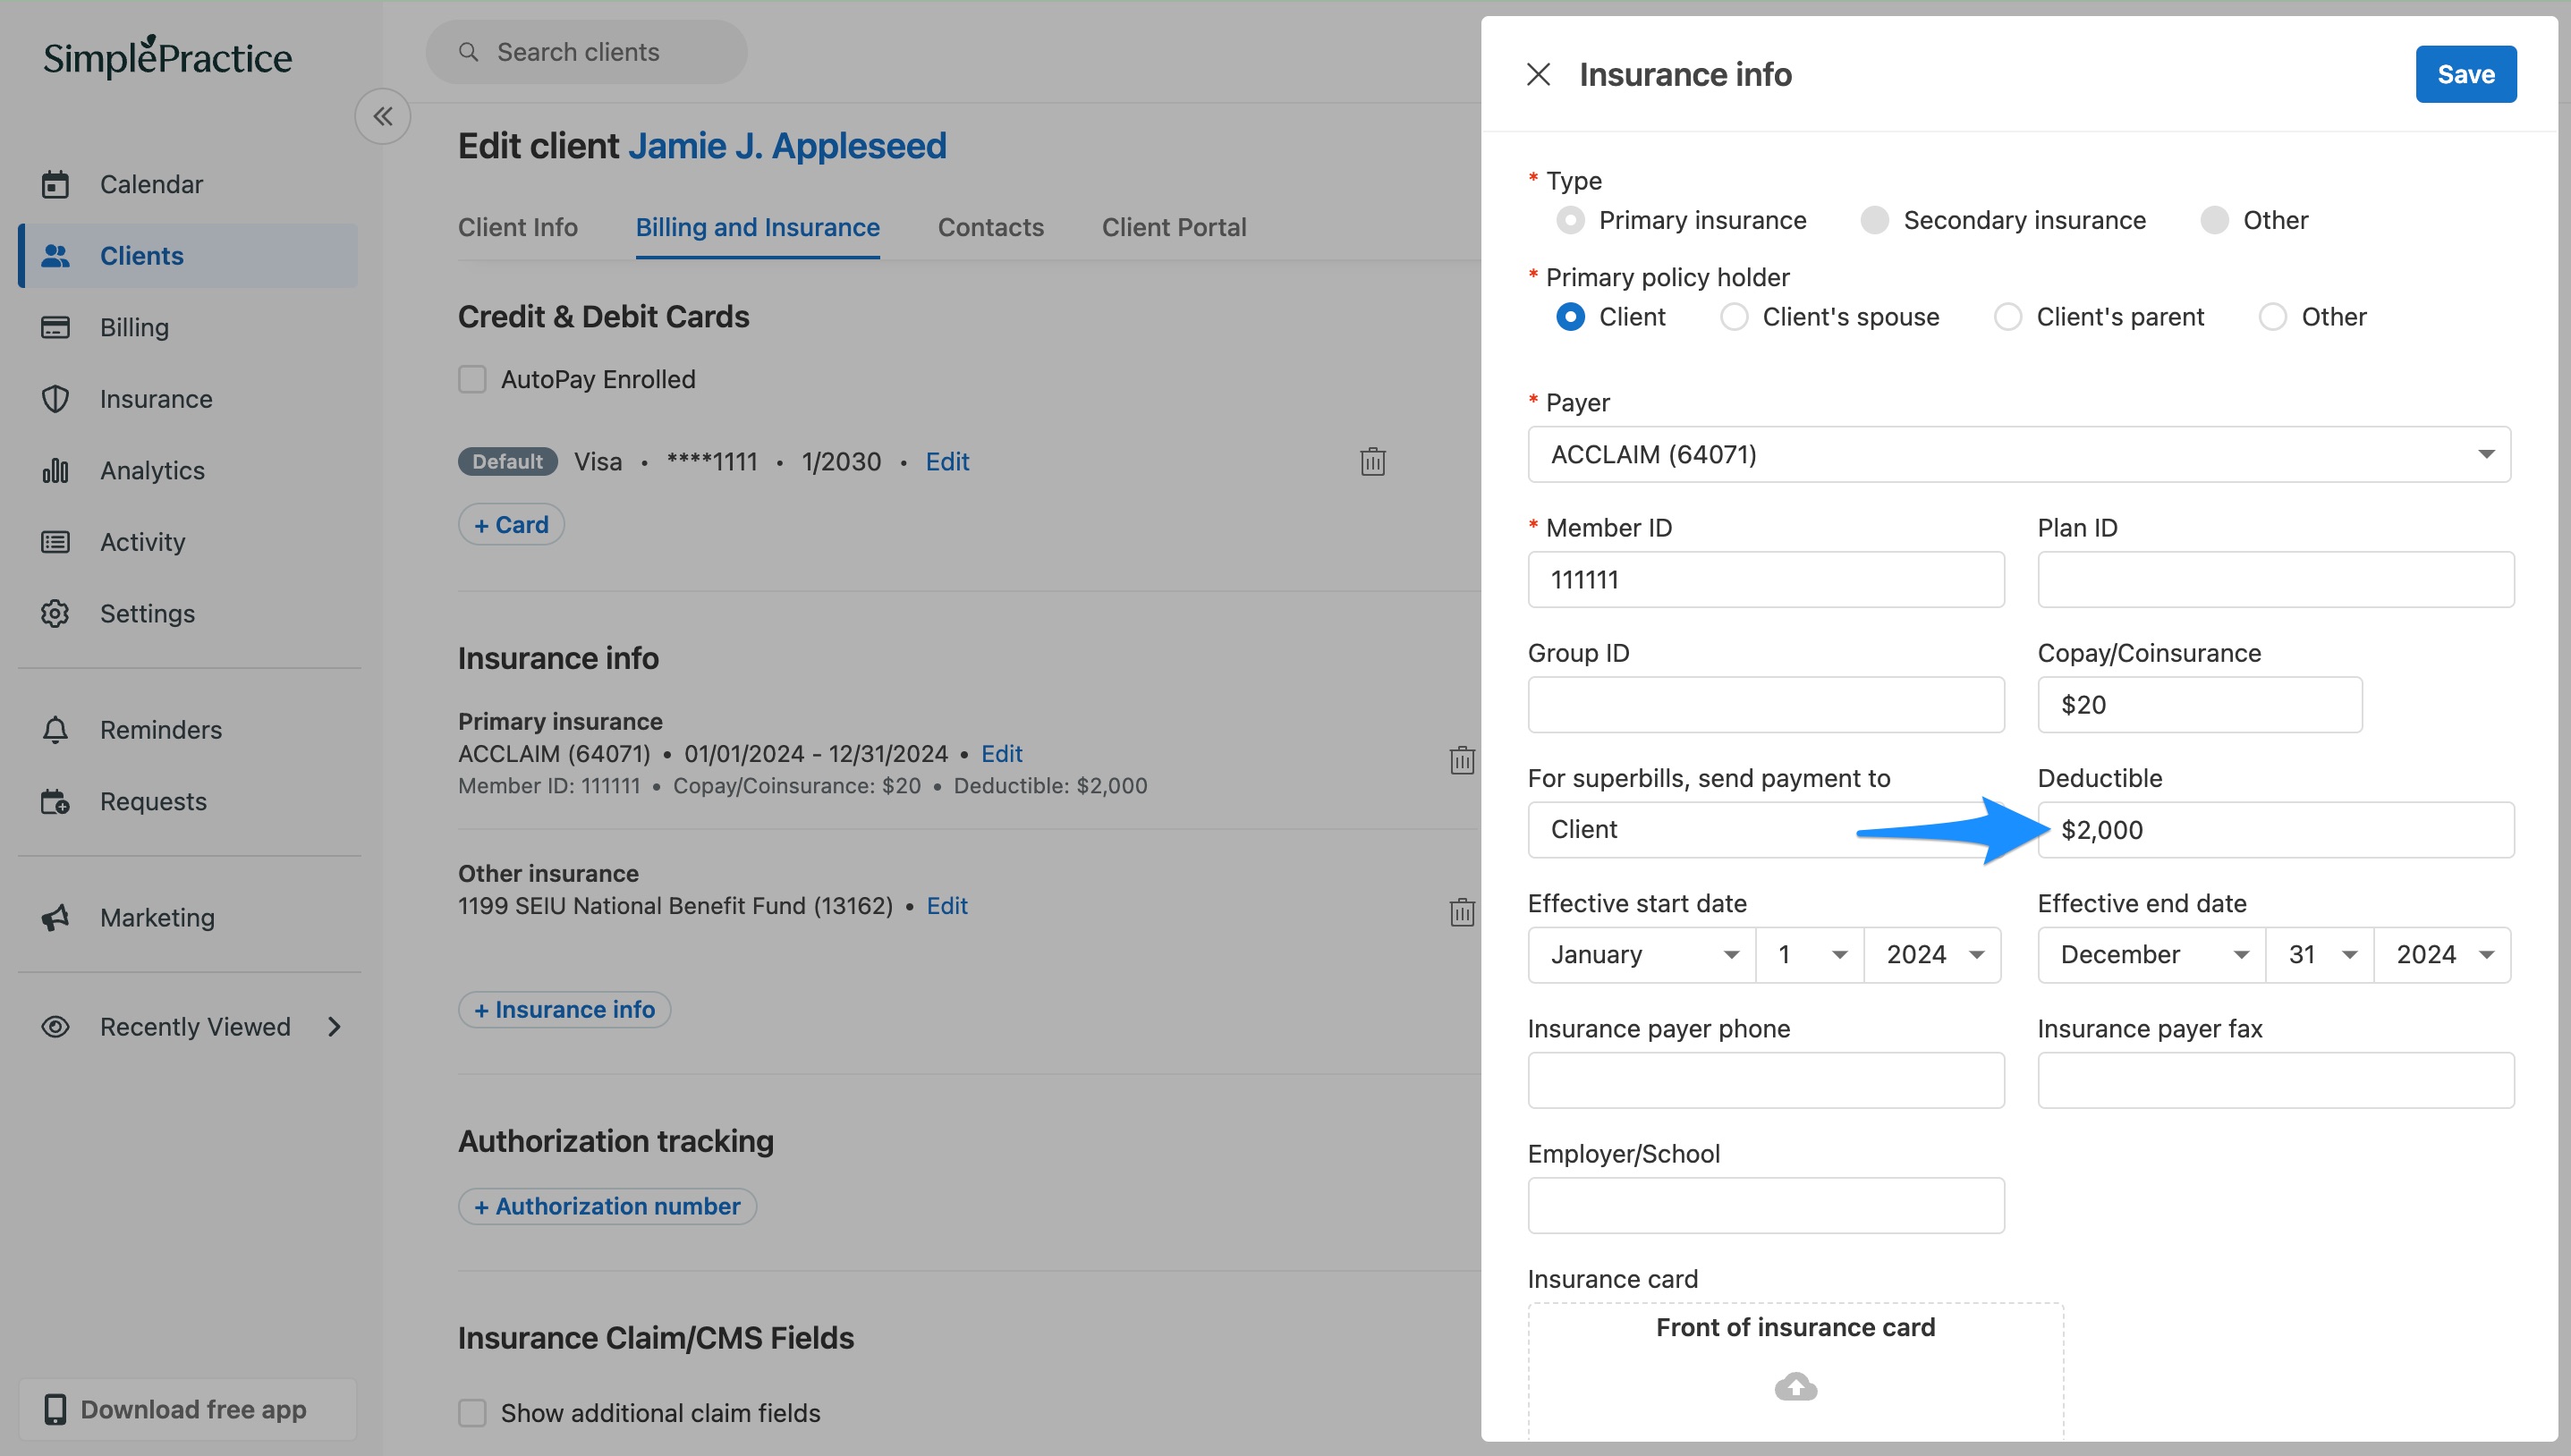Click the Recently Viewed eye icon

point(55,1027)
